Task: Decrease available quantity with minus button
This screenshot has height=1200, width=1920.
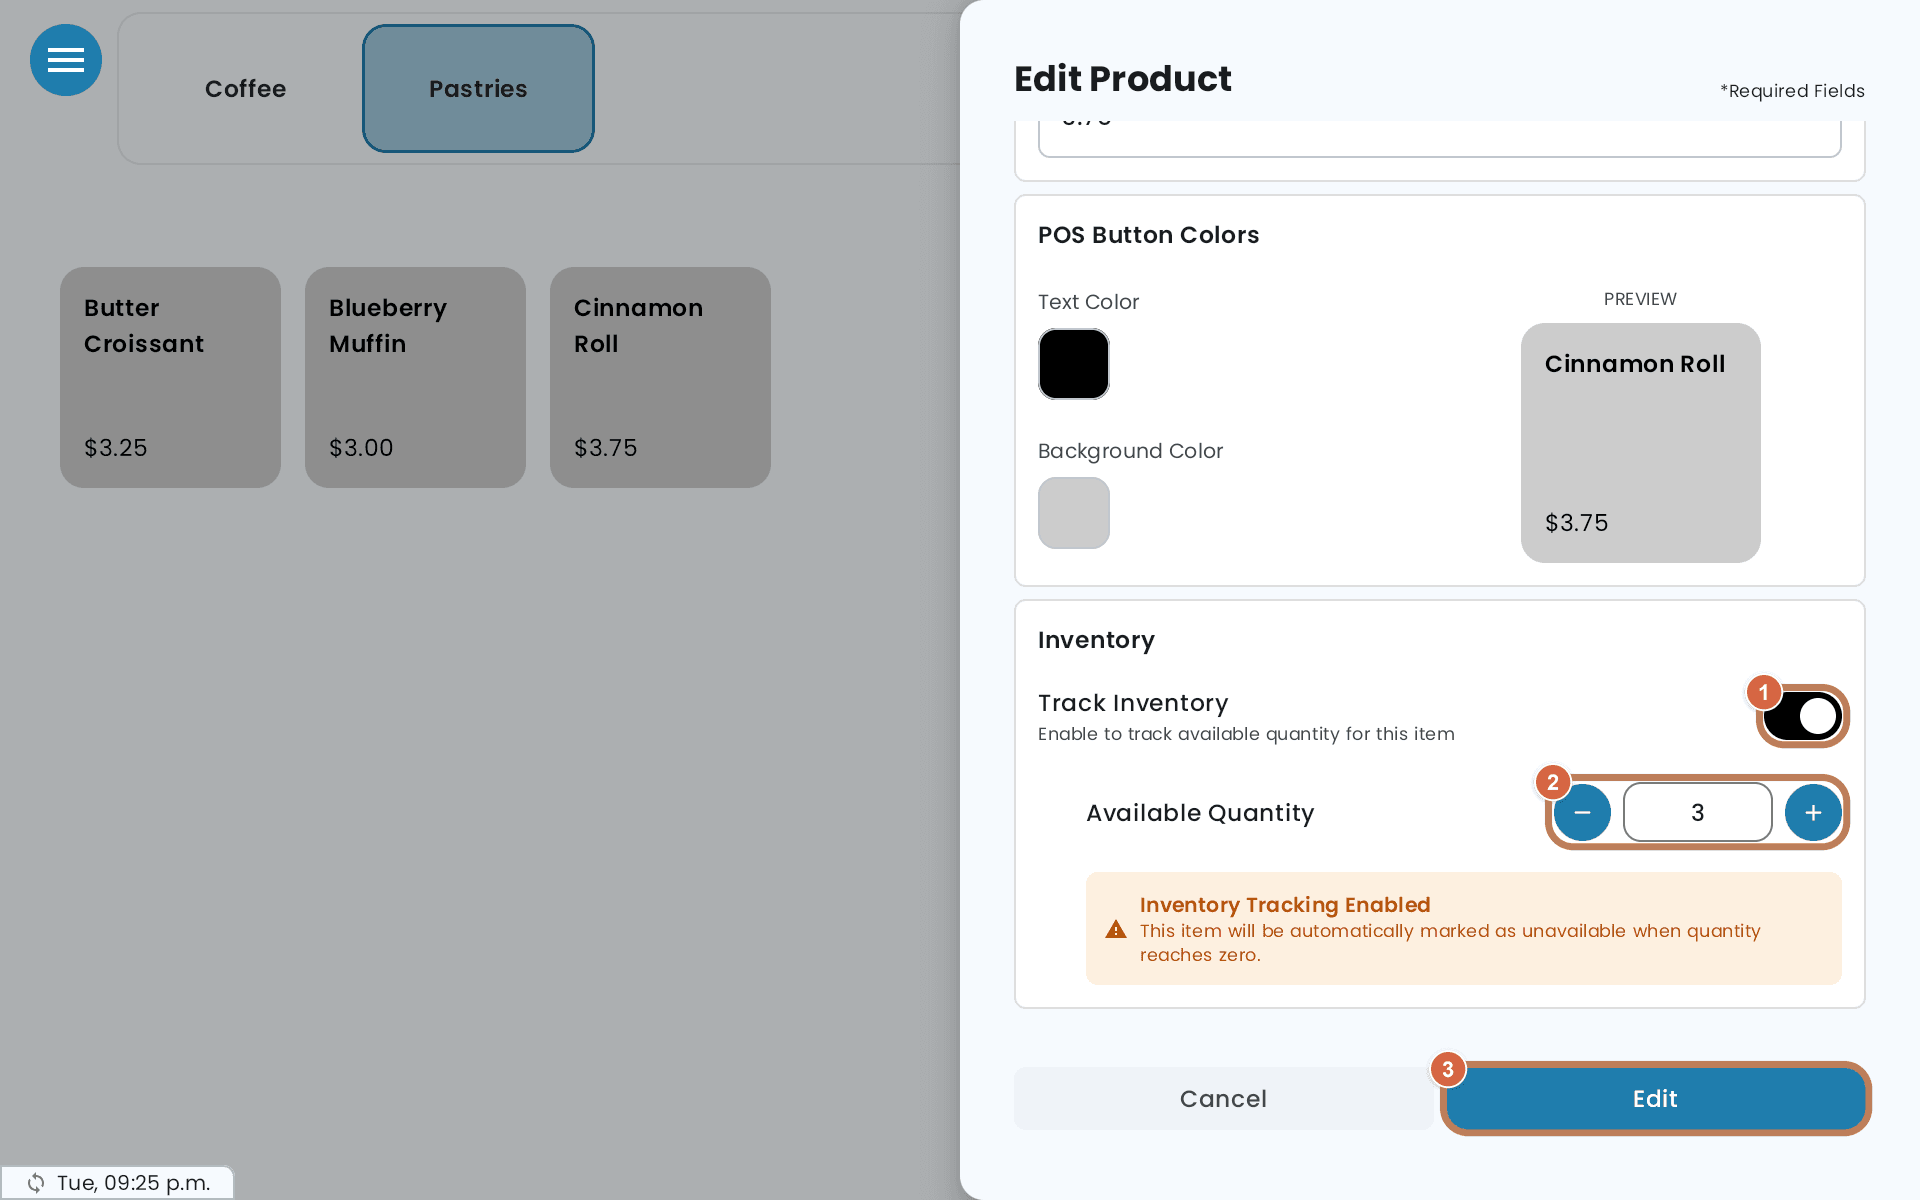Action: tap(1582, 812)
